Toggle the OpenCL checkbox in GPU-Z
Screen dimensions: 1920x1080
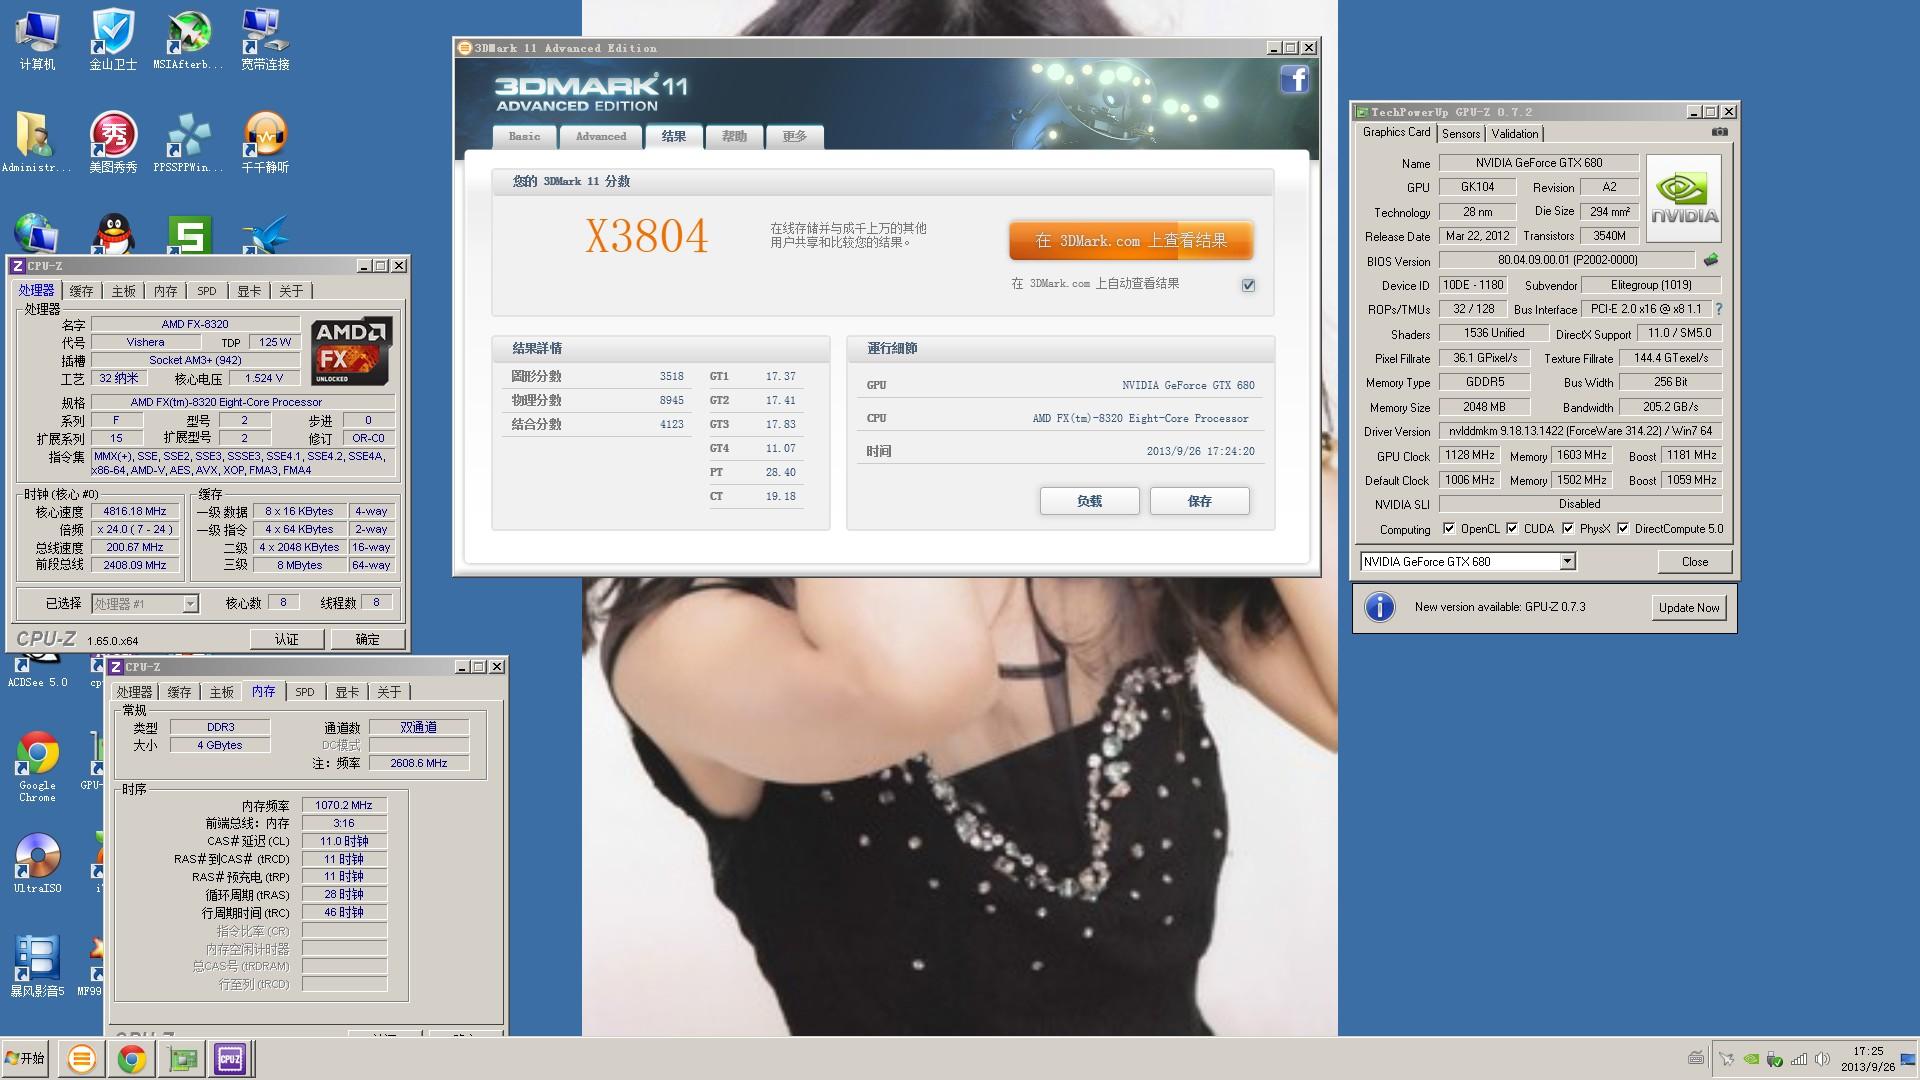click(1448, 529)
